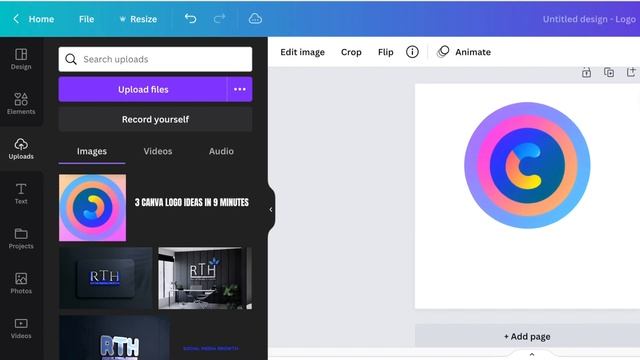Switch to the Images tab

tap(92, 151)
